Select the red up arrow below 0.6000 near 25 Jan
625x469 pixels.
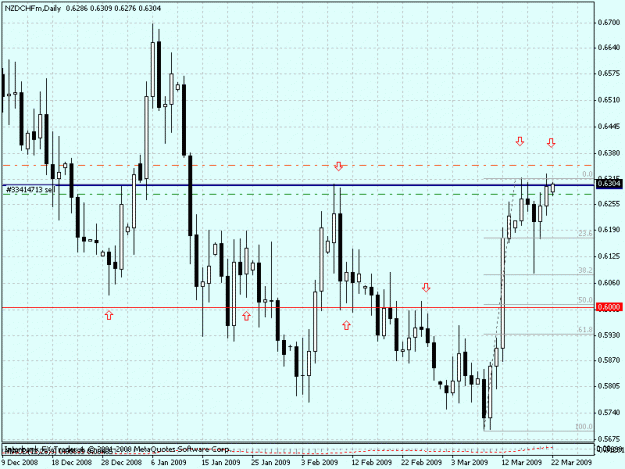coord(246,316)
